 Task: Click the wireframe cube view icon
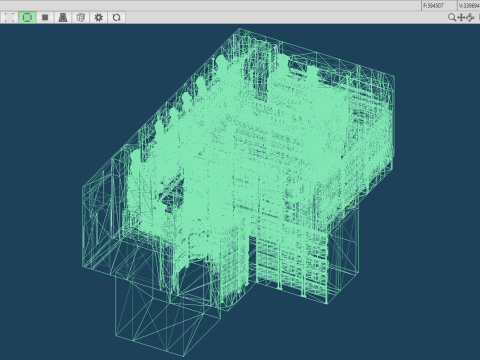[x=81, y=17]
